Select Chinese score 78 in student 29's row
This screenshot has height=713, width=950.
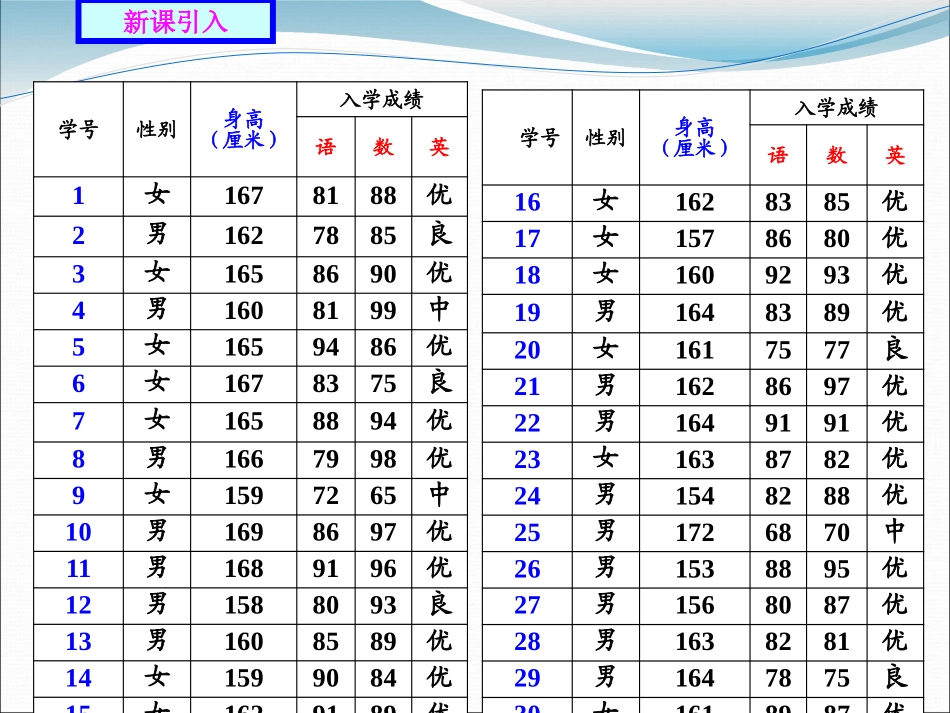click(x=778, y=678)
